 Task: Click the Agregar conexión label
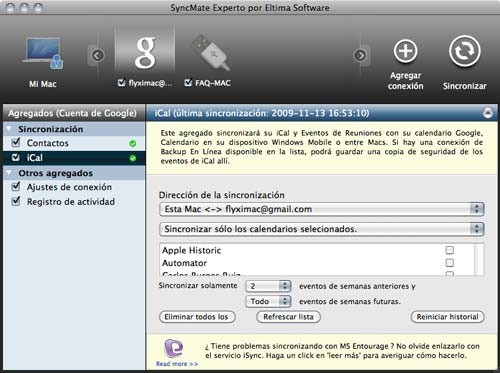point(405,81)
